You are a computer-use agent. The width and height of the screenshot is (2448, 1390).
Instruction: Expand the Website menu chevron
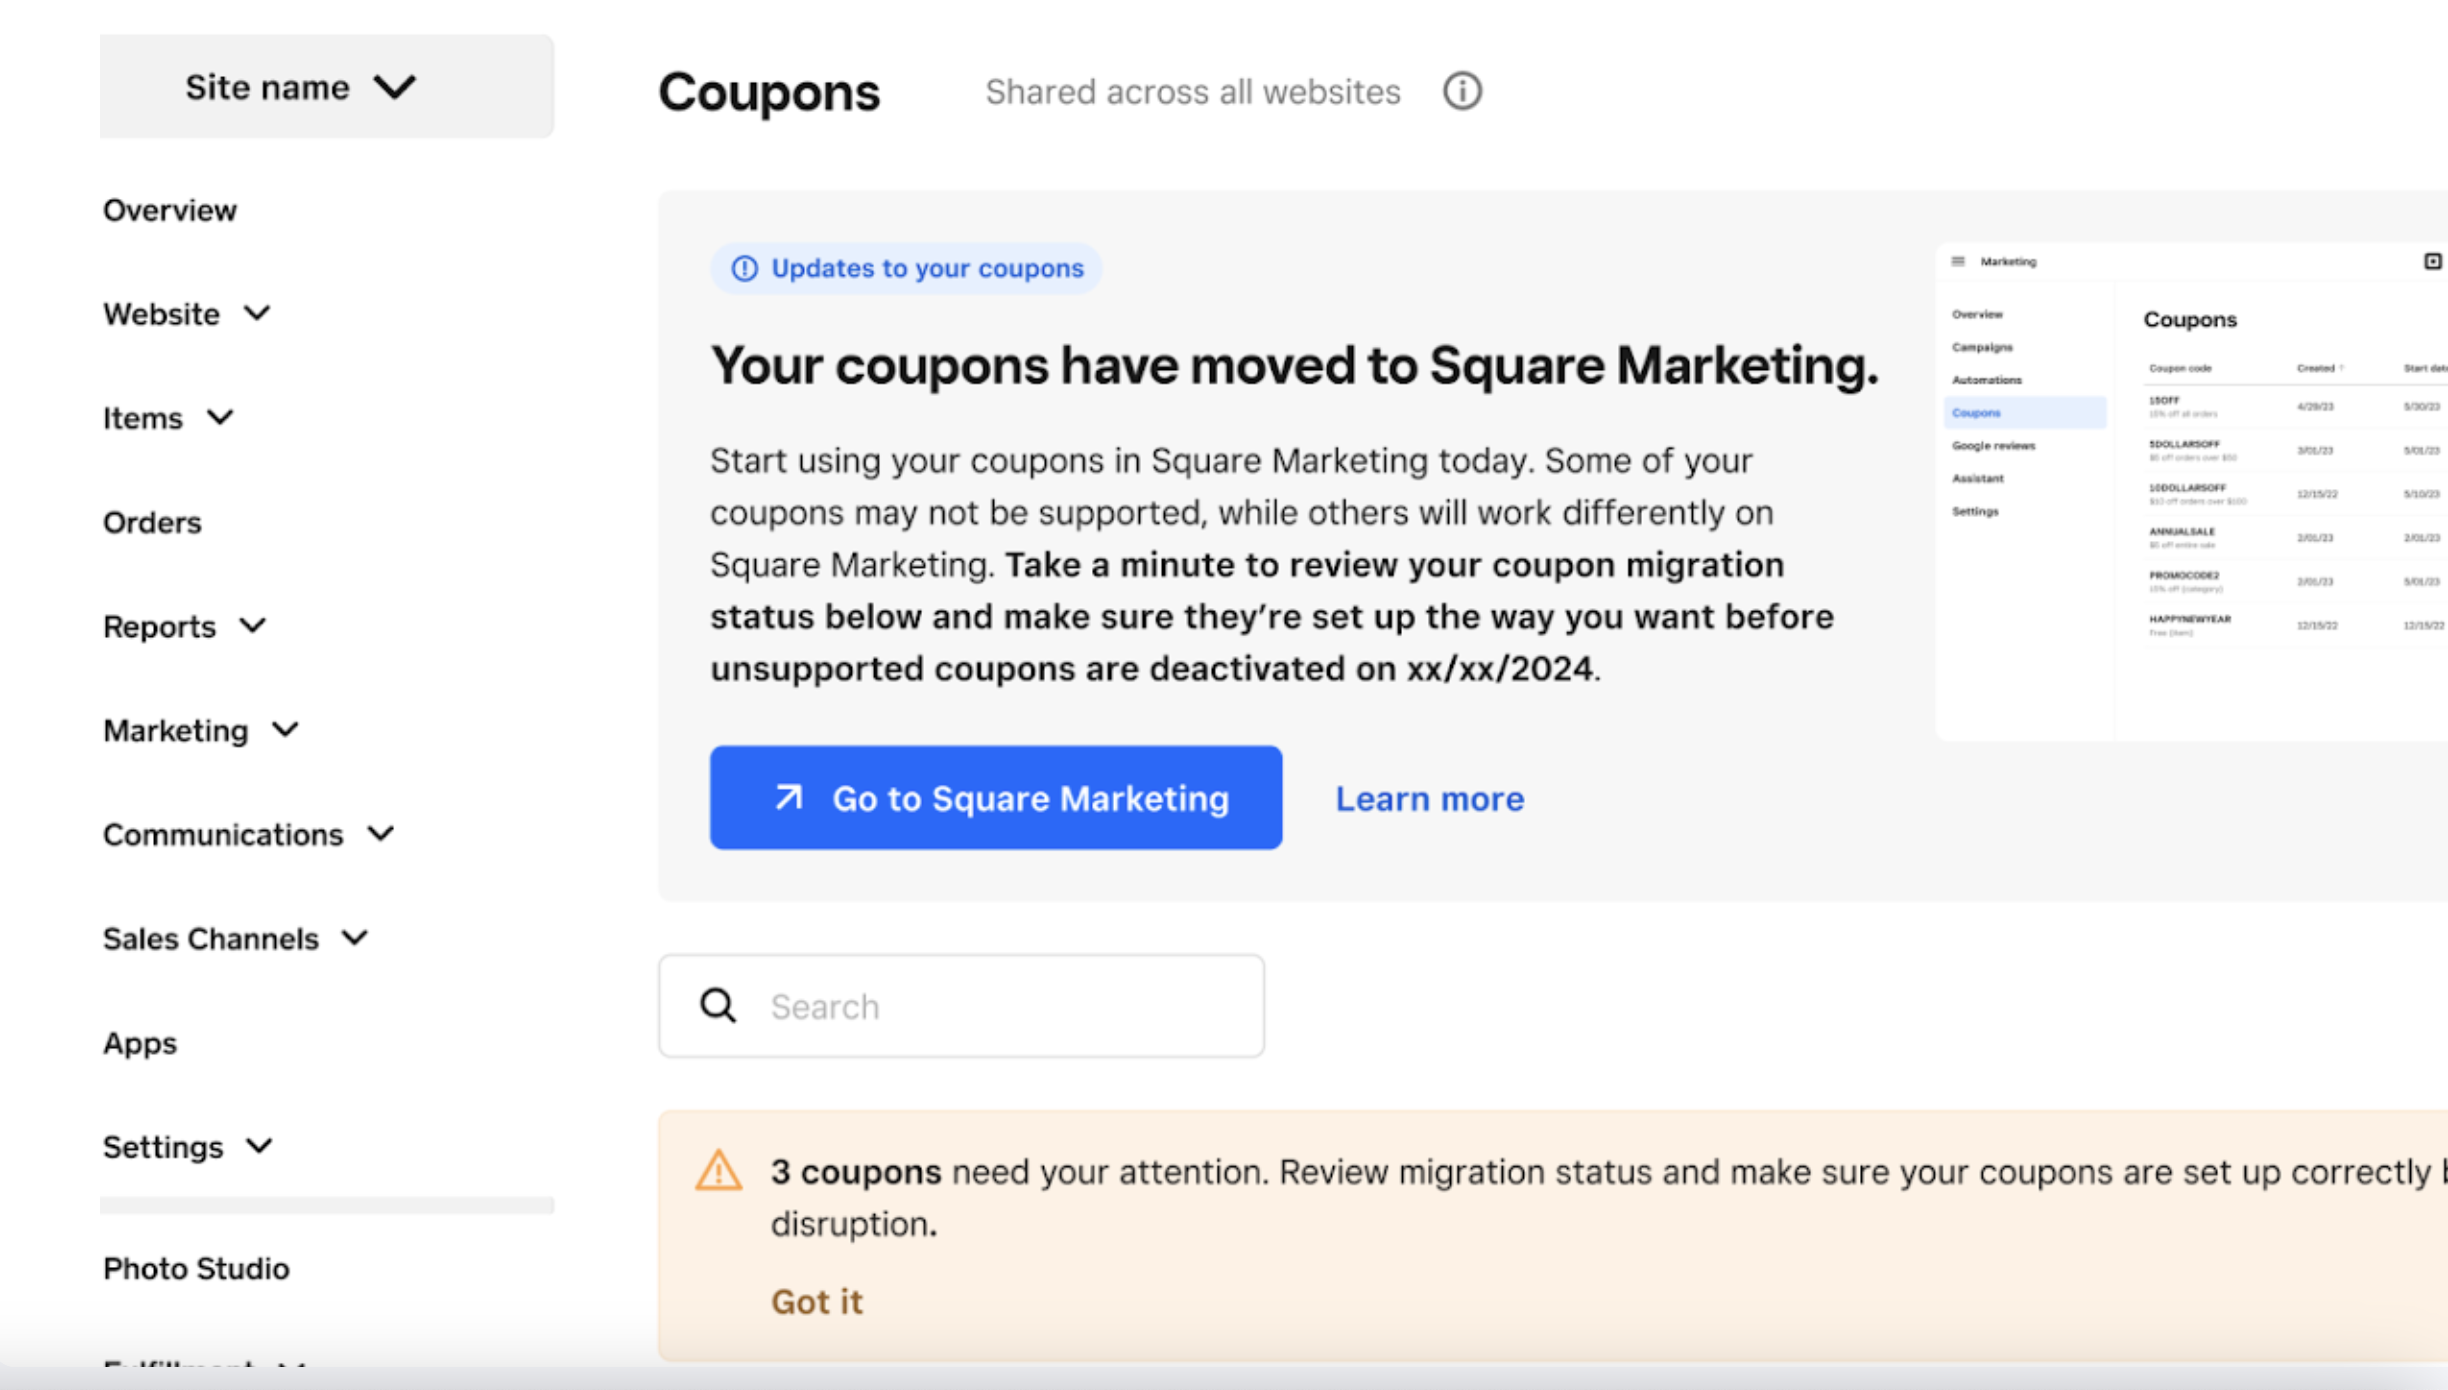click(x=257, y=314)
